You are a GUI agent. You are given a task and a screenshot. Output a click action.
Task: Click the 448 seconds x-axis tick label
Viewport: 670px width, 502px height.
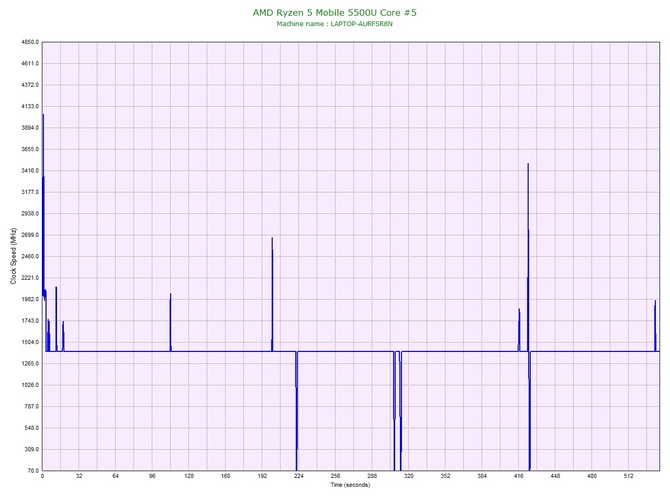tap(555, 476)
